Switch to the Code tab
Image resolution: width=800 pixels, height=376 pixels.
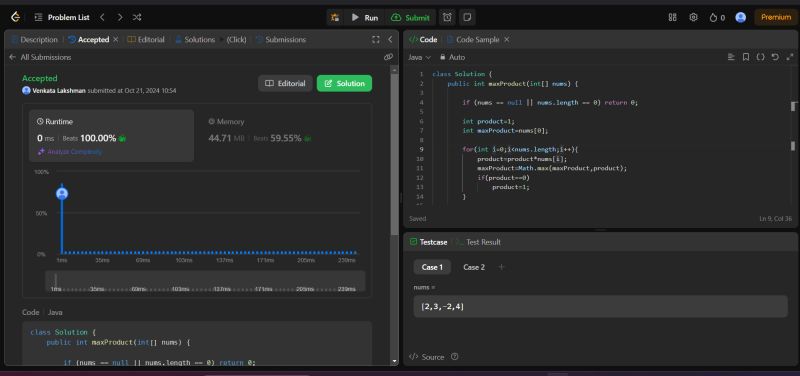coord(423,40)
